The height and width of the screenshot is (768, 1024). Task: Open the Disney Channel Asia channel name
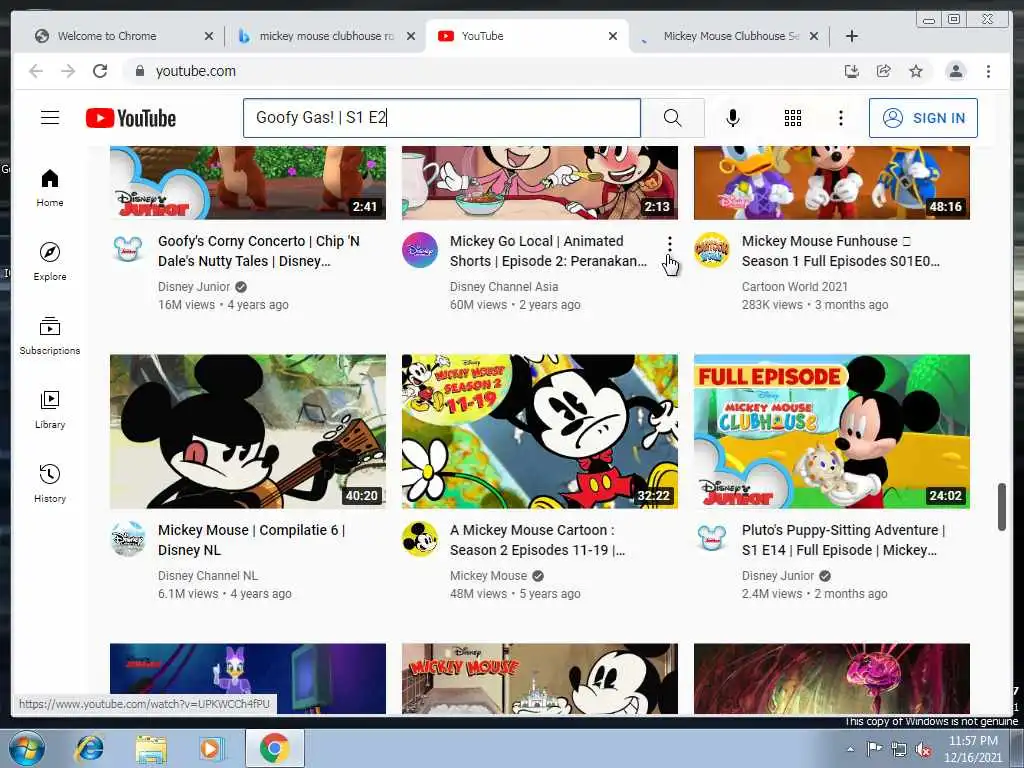coord(504,287)
